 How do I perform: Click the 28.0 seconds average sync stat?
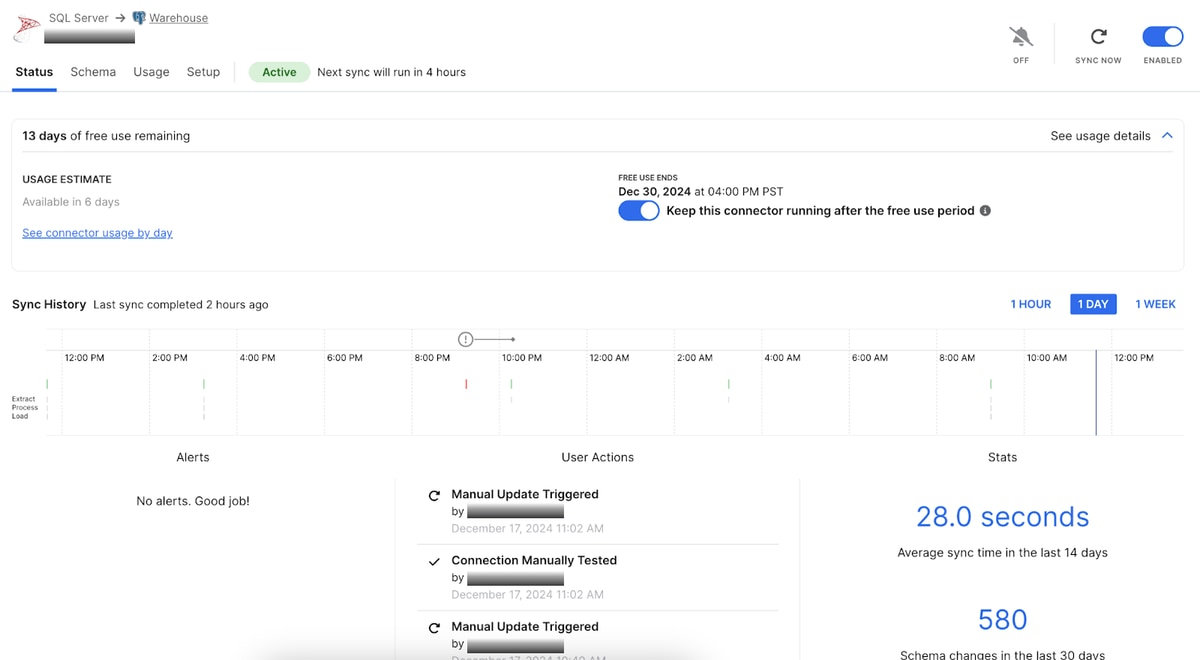tap(1002, 517)
